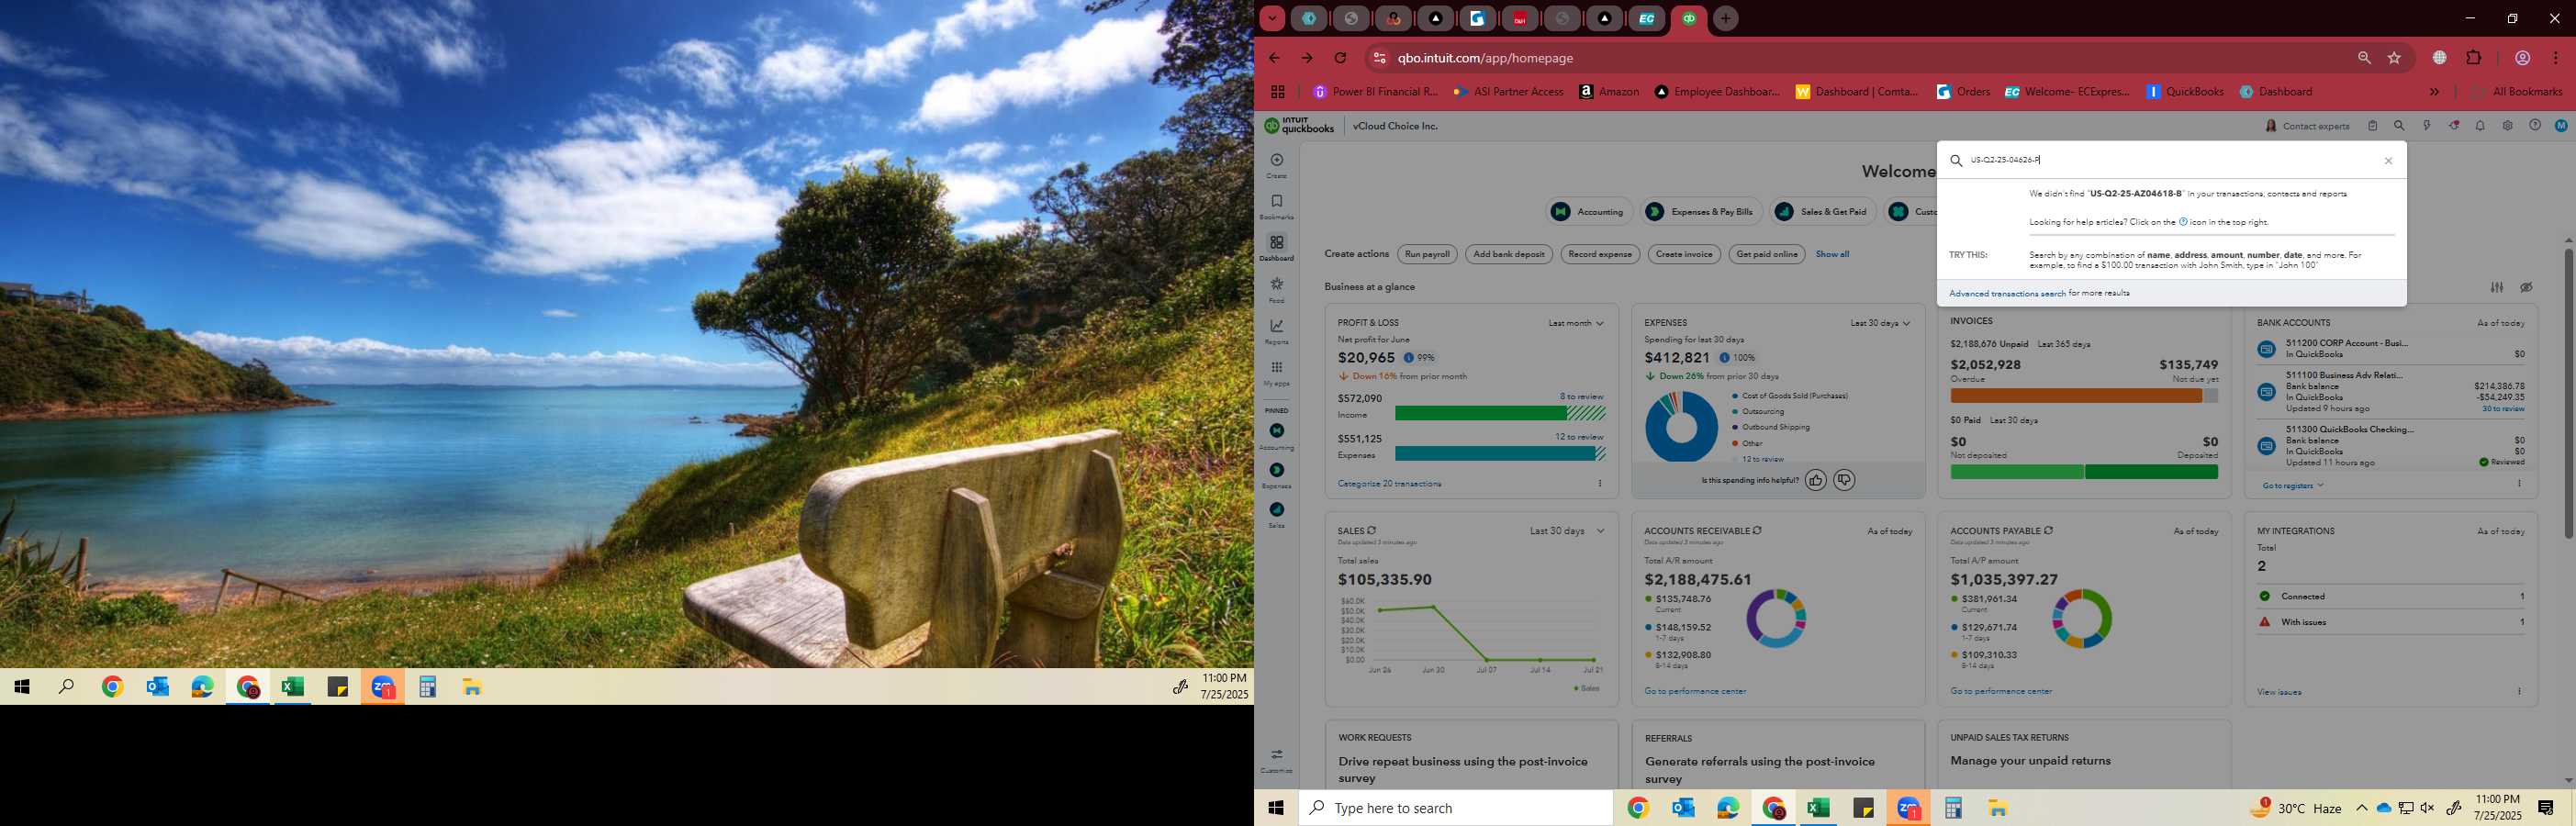Click the QuickBooks header magnifier icon
This screenshot has height=826, width=2576.
pos(2399,126)
